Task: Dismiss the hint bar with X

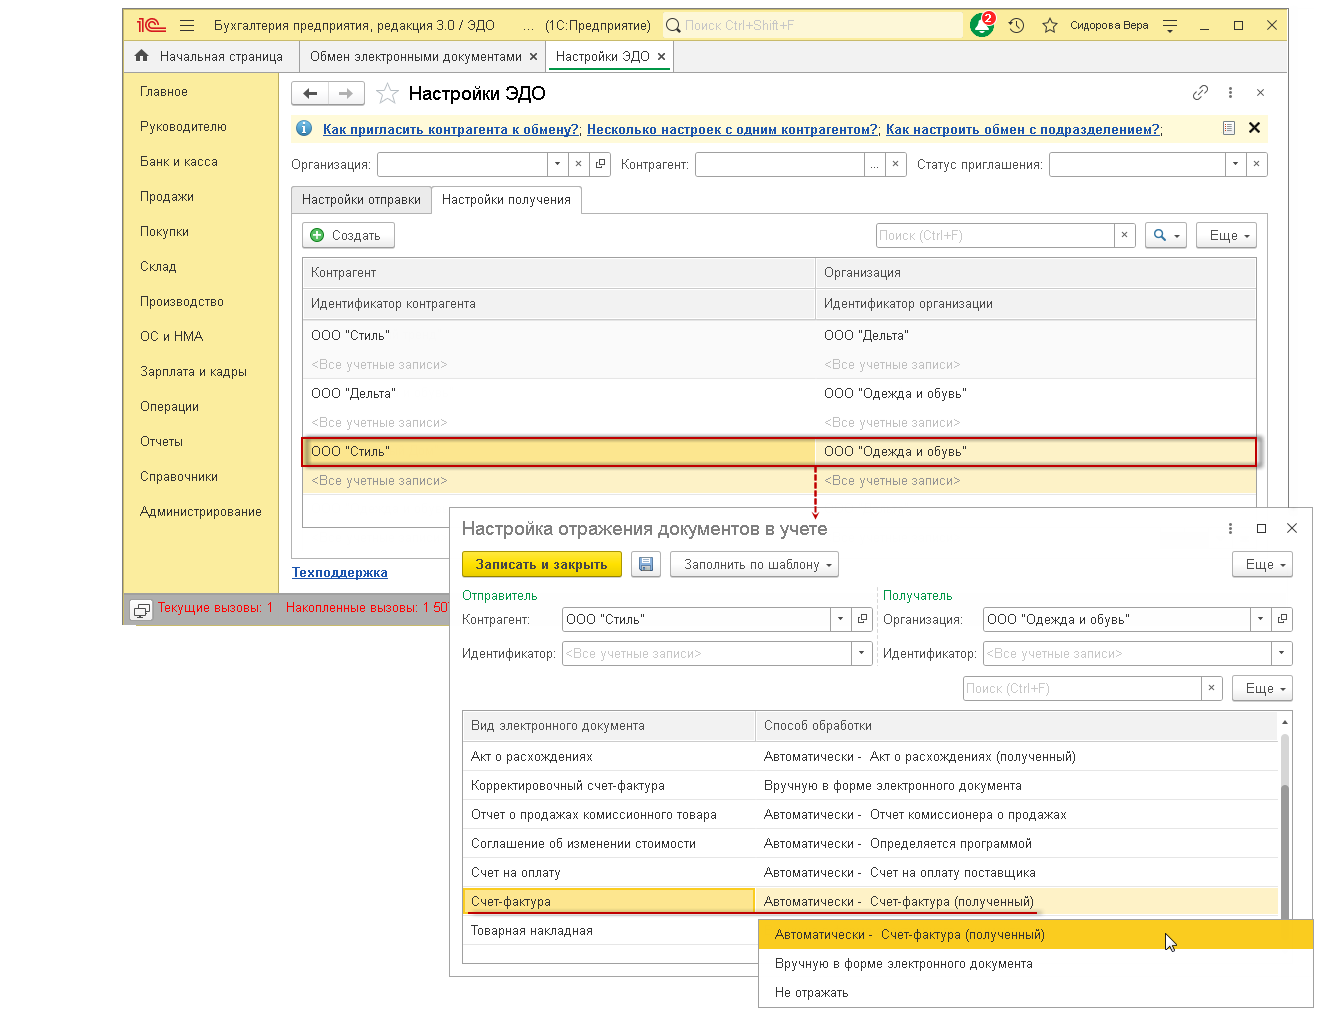Action: point(1254,128)
